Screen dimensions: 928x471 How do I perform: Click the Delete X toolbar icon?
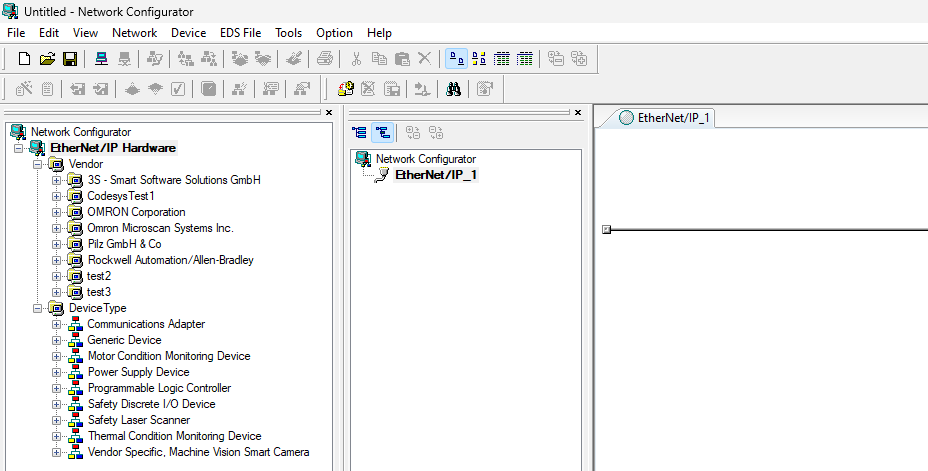pyautogui.click(x=424, y=59)
